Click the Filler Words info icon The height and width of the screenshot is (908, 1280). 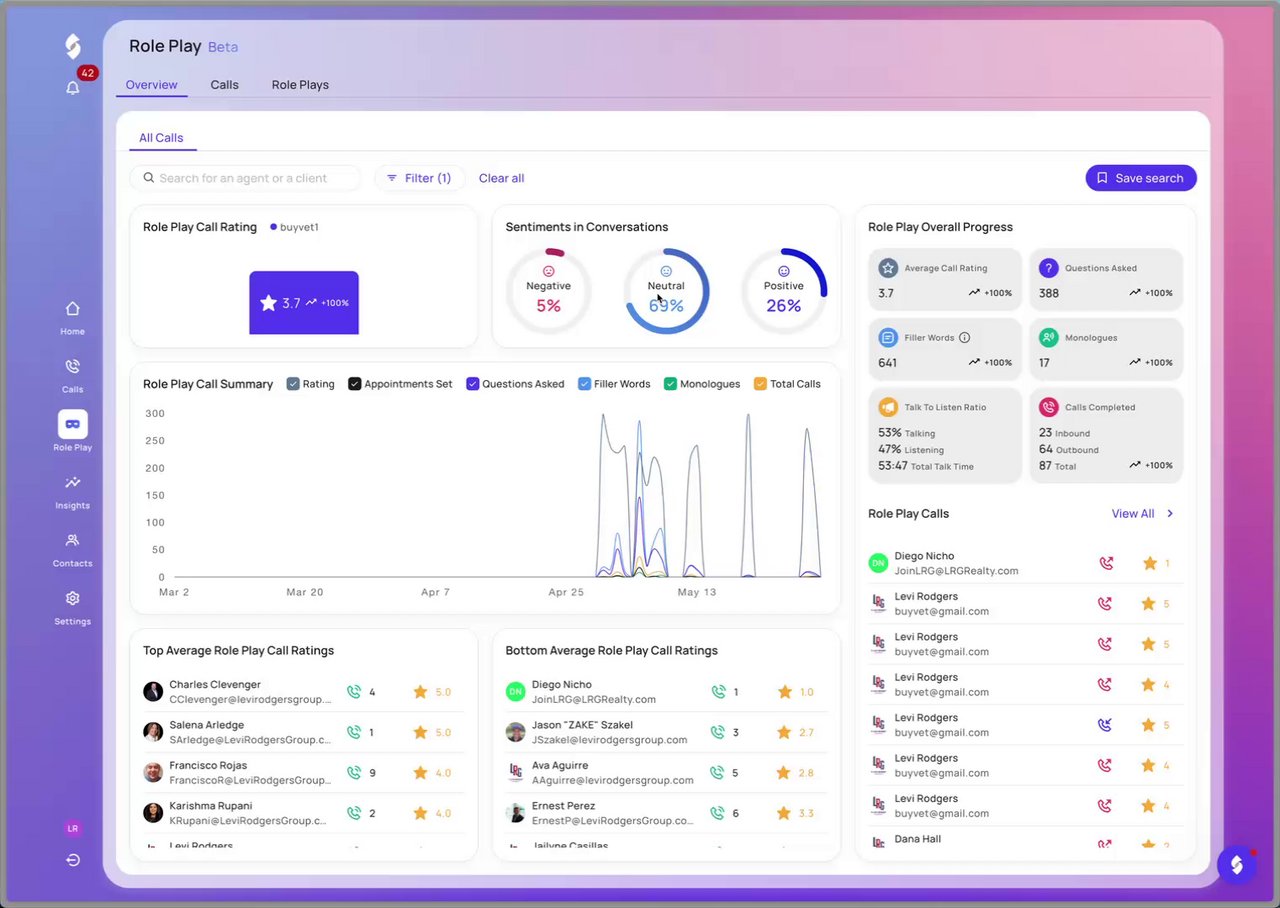(x=965, y=338)
